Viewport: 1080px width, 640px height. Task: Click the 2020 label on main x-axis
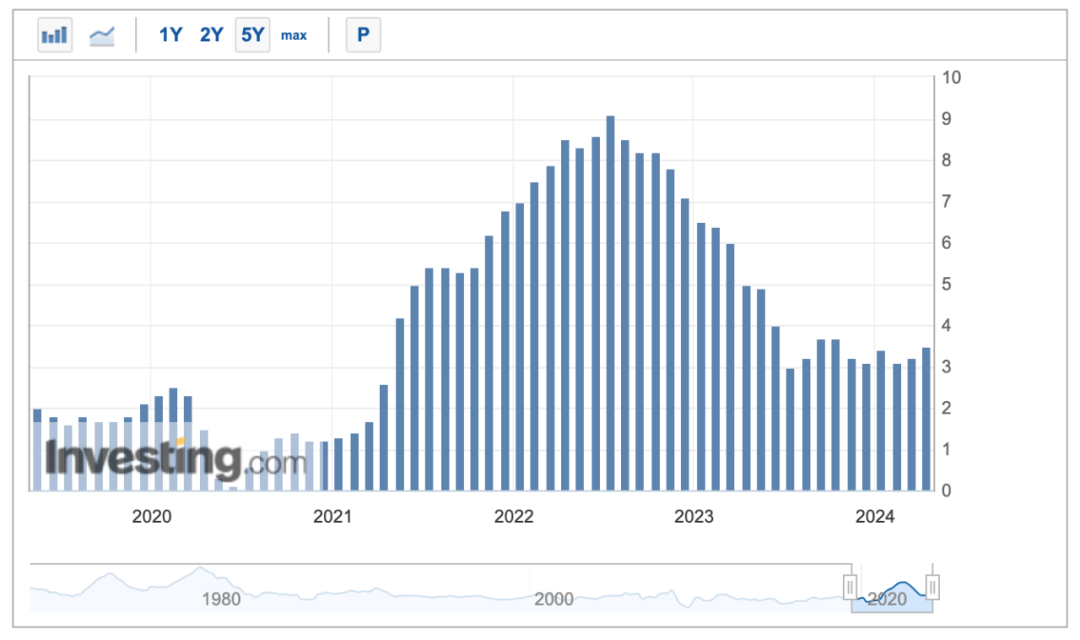(151, 517)
